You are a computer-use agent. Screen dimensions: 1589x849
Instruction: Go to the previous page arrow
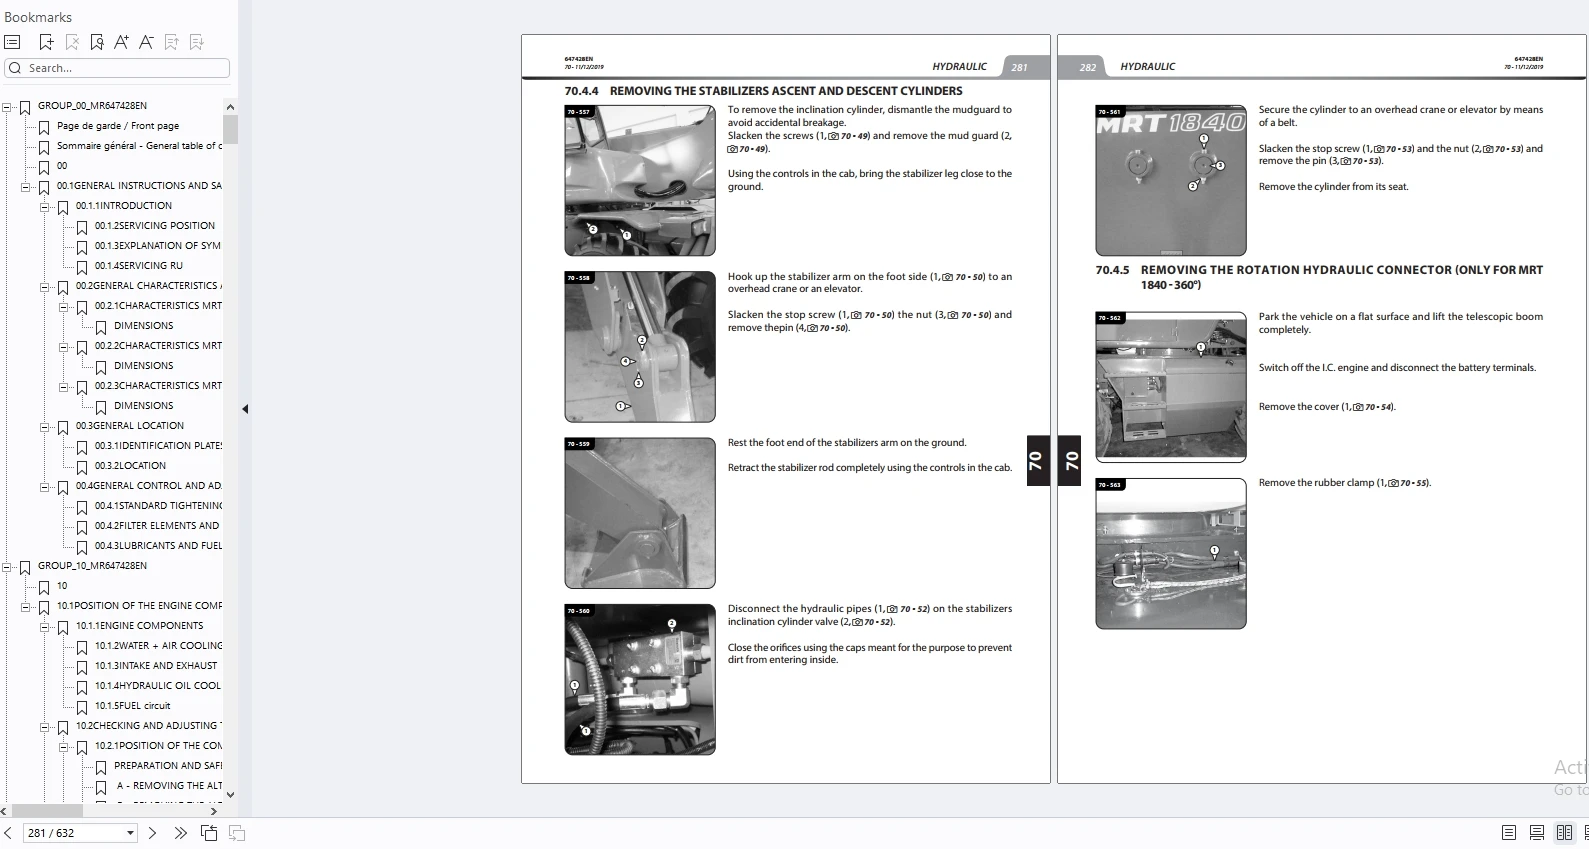coord(8,833)
